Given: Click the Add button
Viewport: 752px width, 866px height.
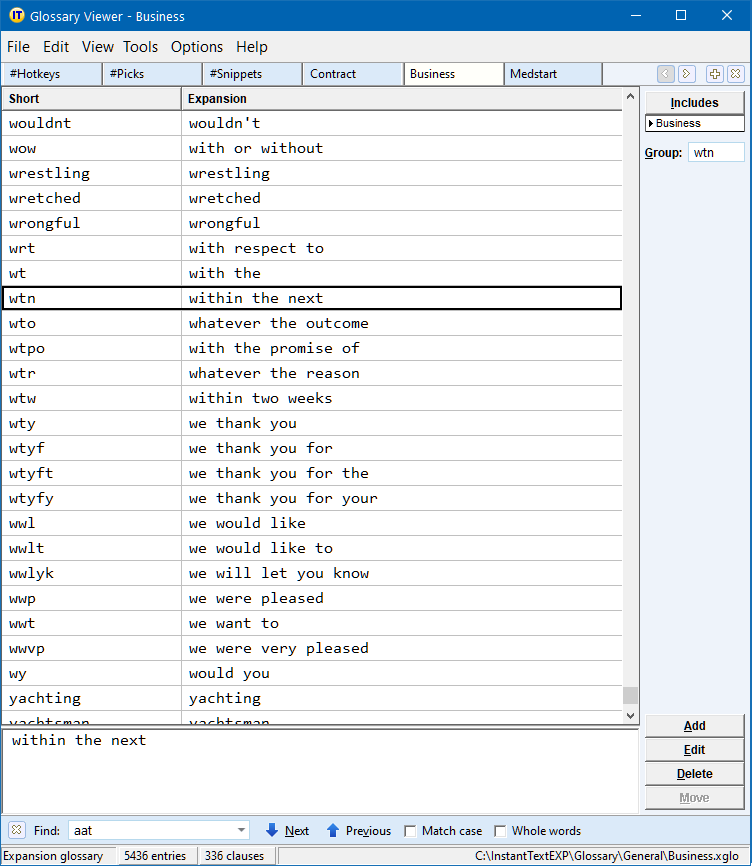Looking at the screenshot, I should tap(694, 726).
